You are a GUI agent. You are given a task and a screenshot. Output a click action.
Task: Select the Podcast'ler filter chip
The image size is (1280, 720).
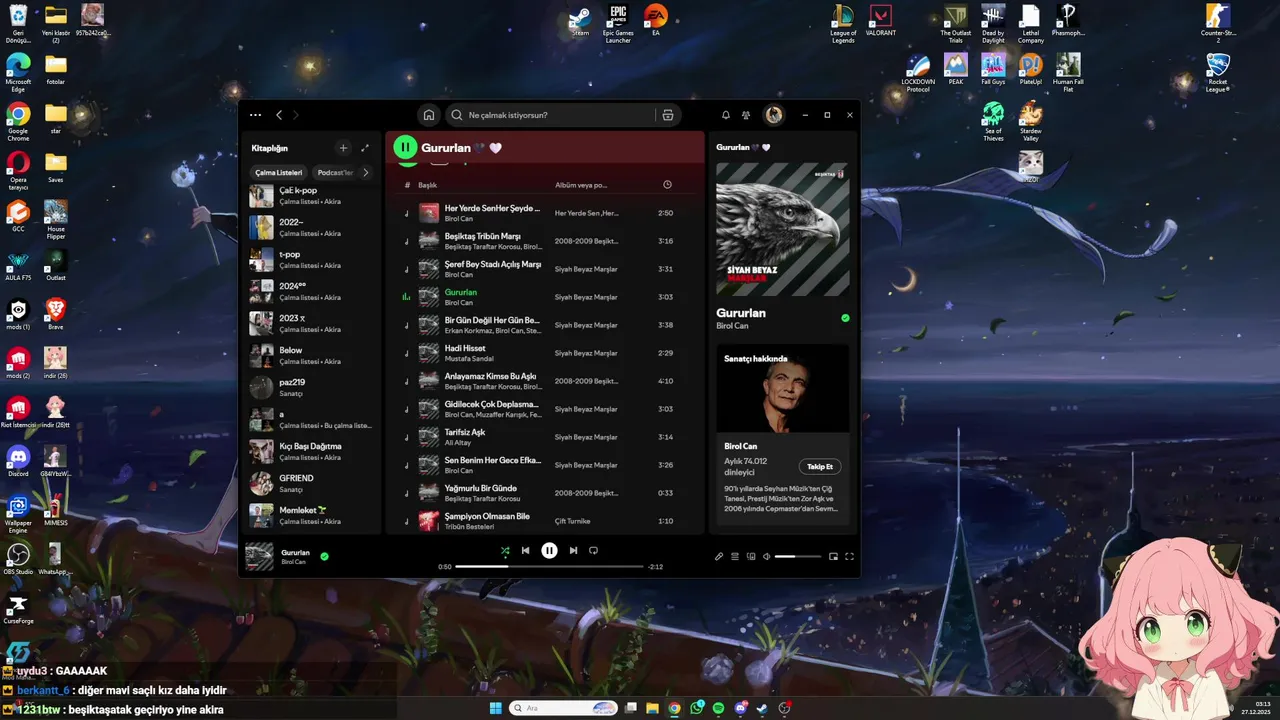point(335,172)
